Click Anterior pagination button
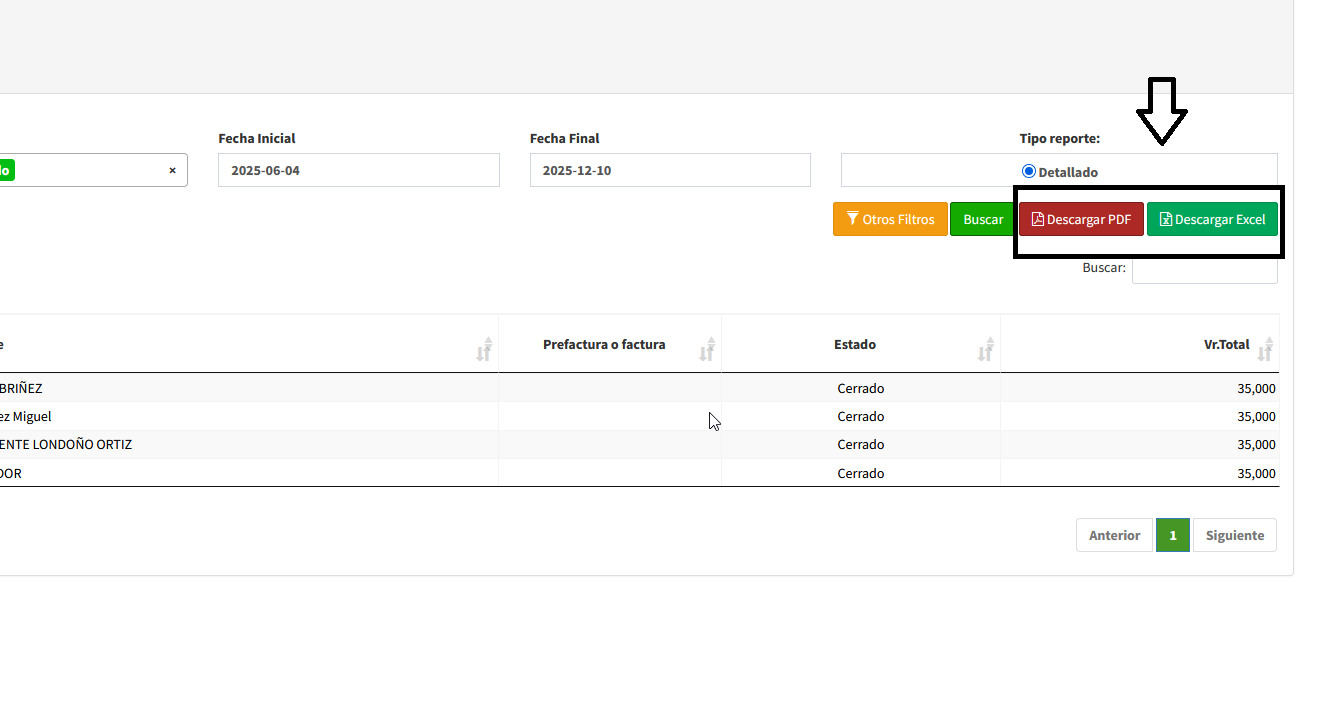1319x704 pixels. (x=1114, y=535)
